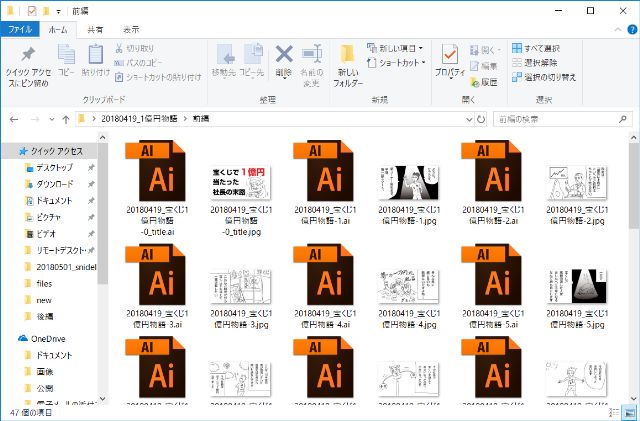Click the Pin to Quick Access icon
Image resolution: width=640 pixels, height=421 pixels.
click(x=28, y=55)
